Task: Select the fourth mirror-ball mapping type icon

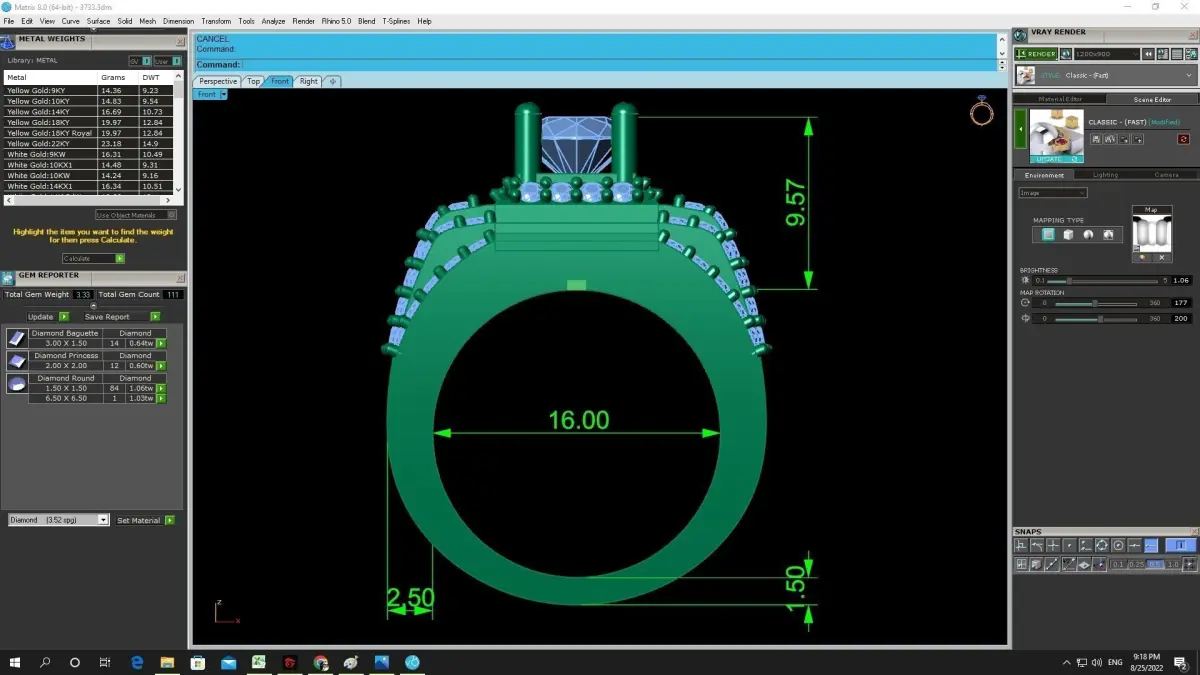Action: pyautogui.click(x=1108, y=235)
